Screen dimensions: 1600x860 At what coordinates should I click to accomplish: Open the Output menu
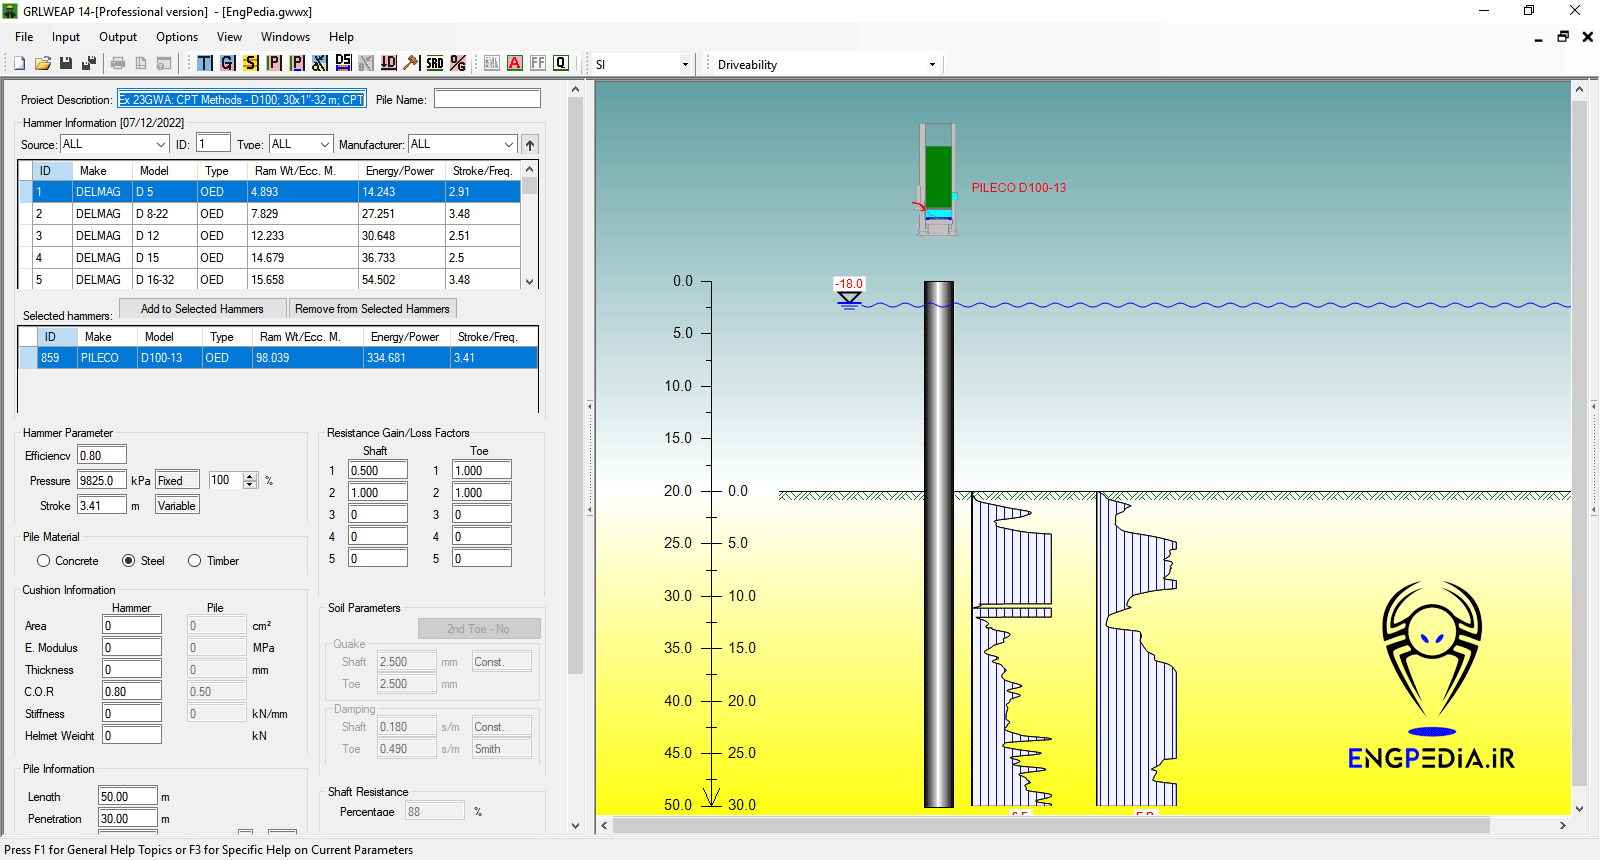(x=118, y=37)
